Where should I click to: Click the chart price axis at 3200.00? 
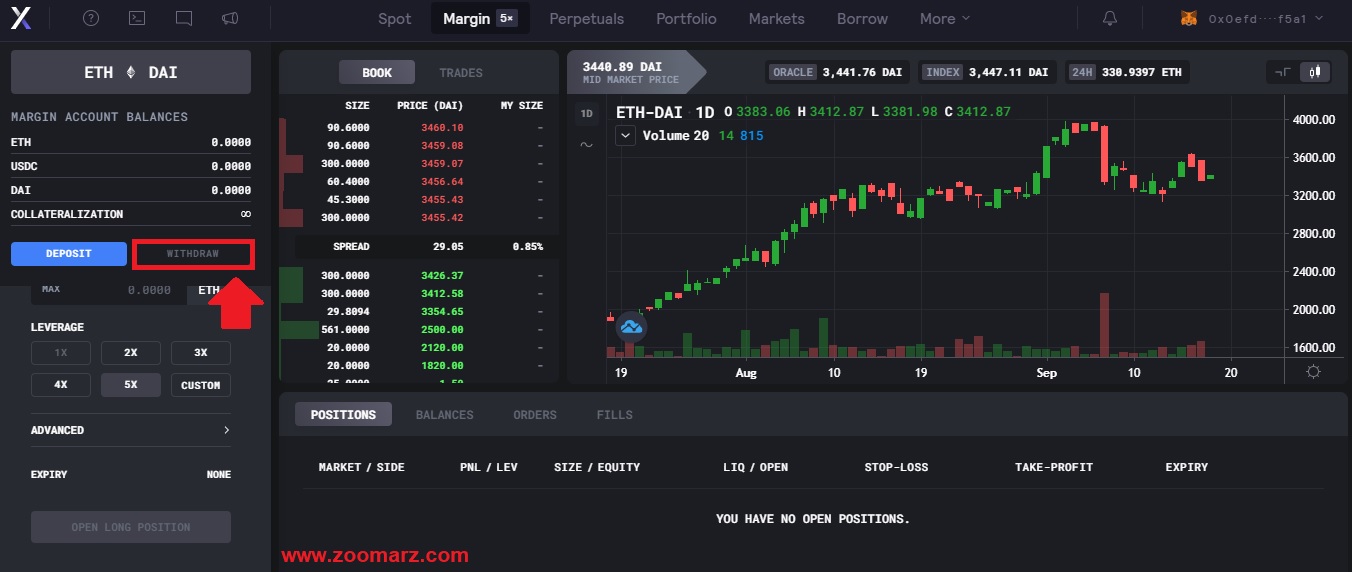[1313, 196]
